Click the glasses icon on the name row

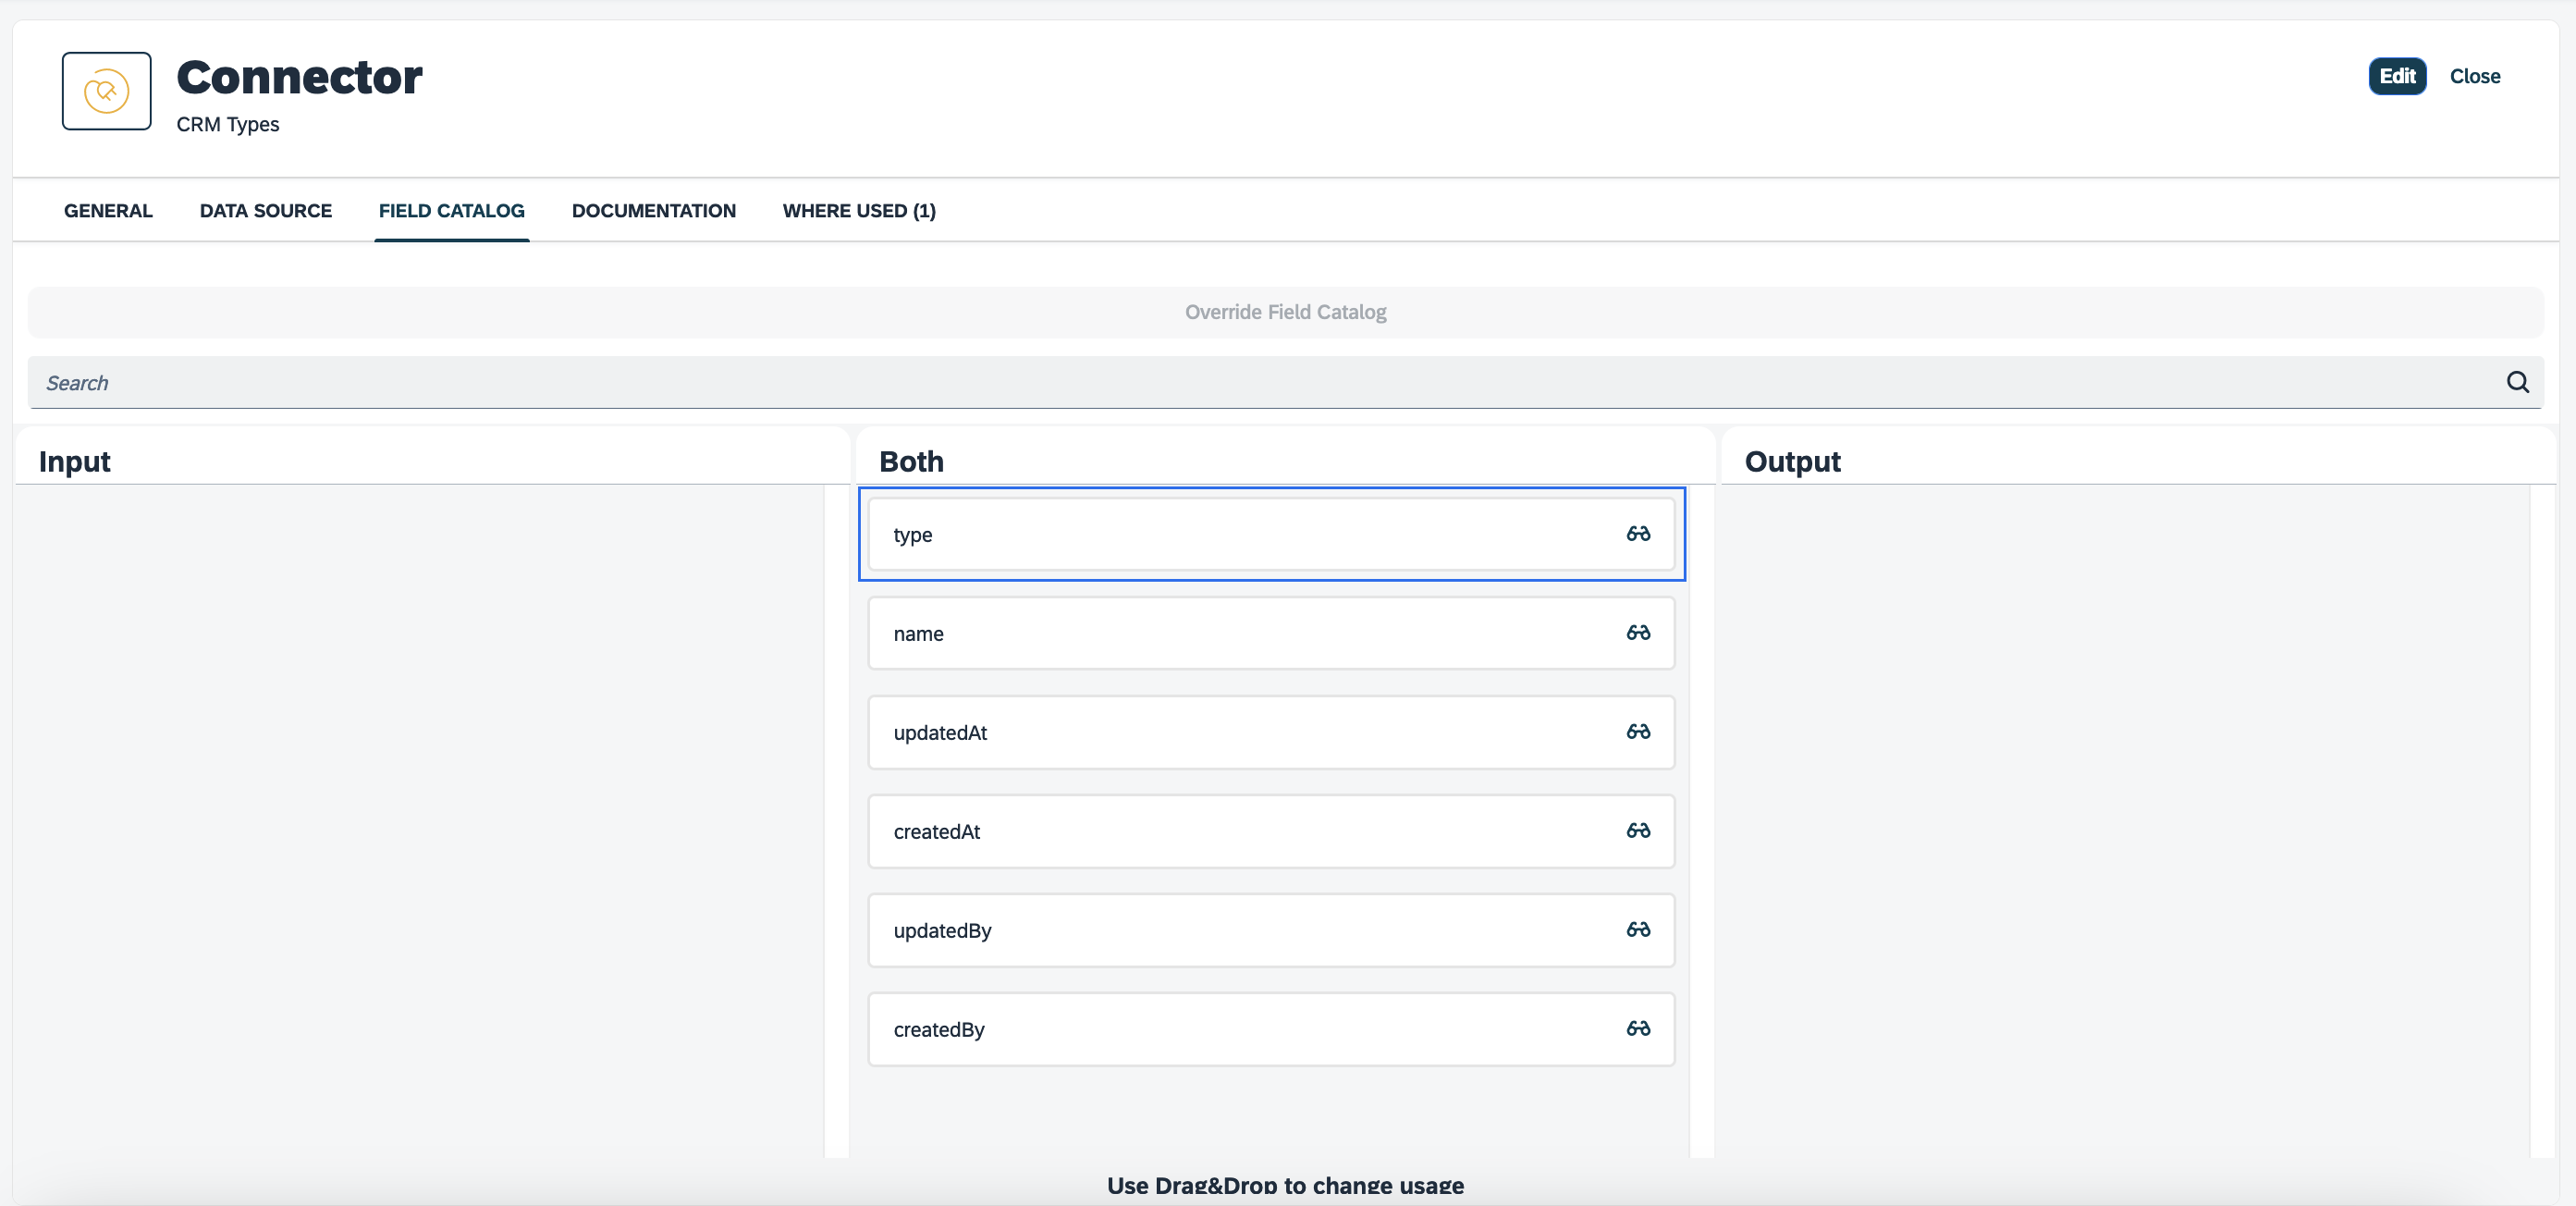click(1638, 633)
